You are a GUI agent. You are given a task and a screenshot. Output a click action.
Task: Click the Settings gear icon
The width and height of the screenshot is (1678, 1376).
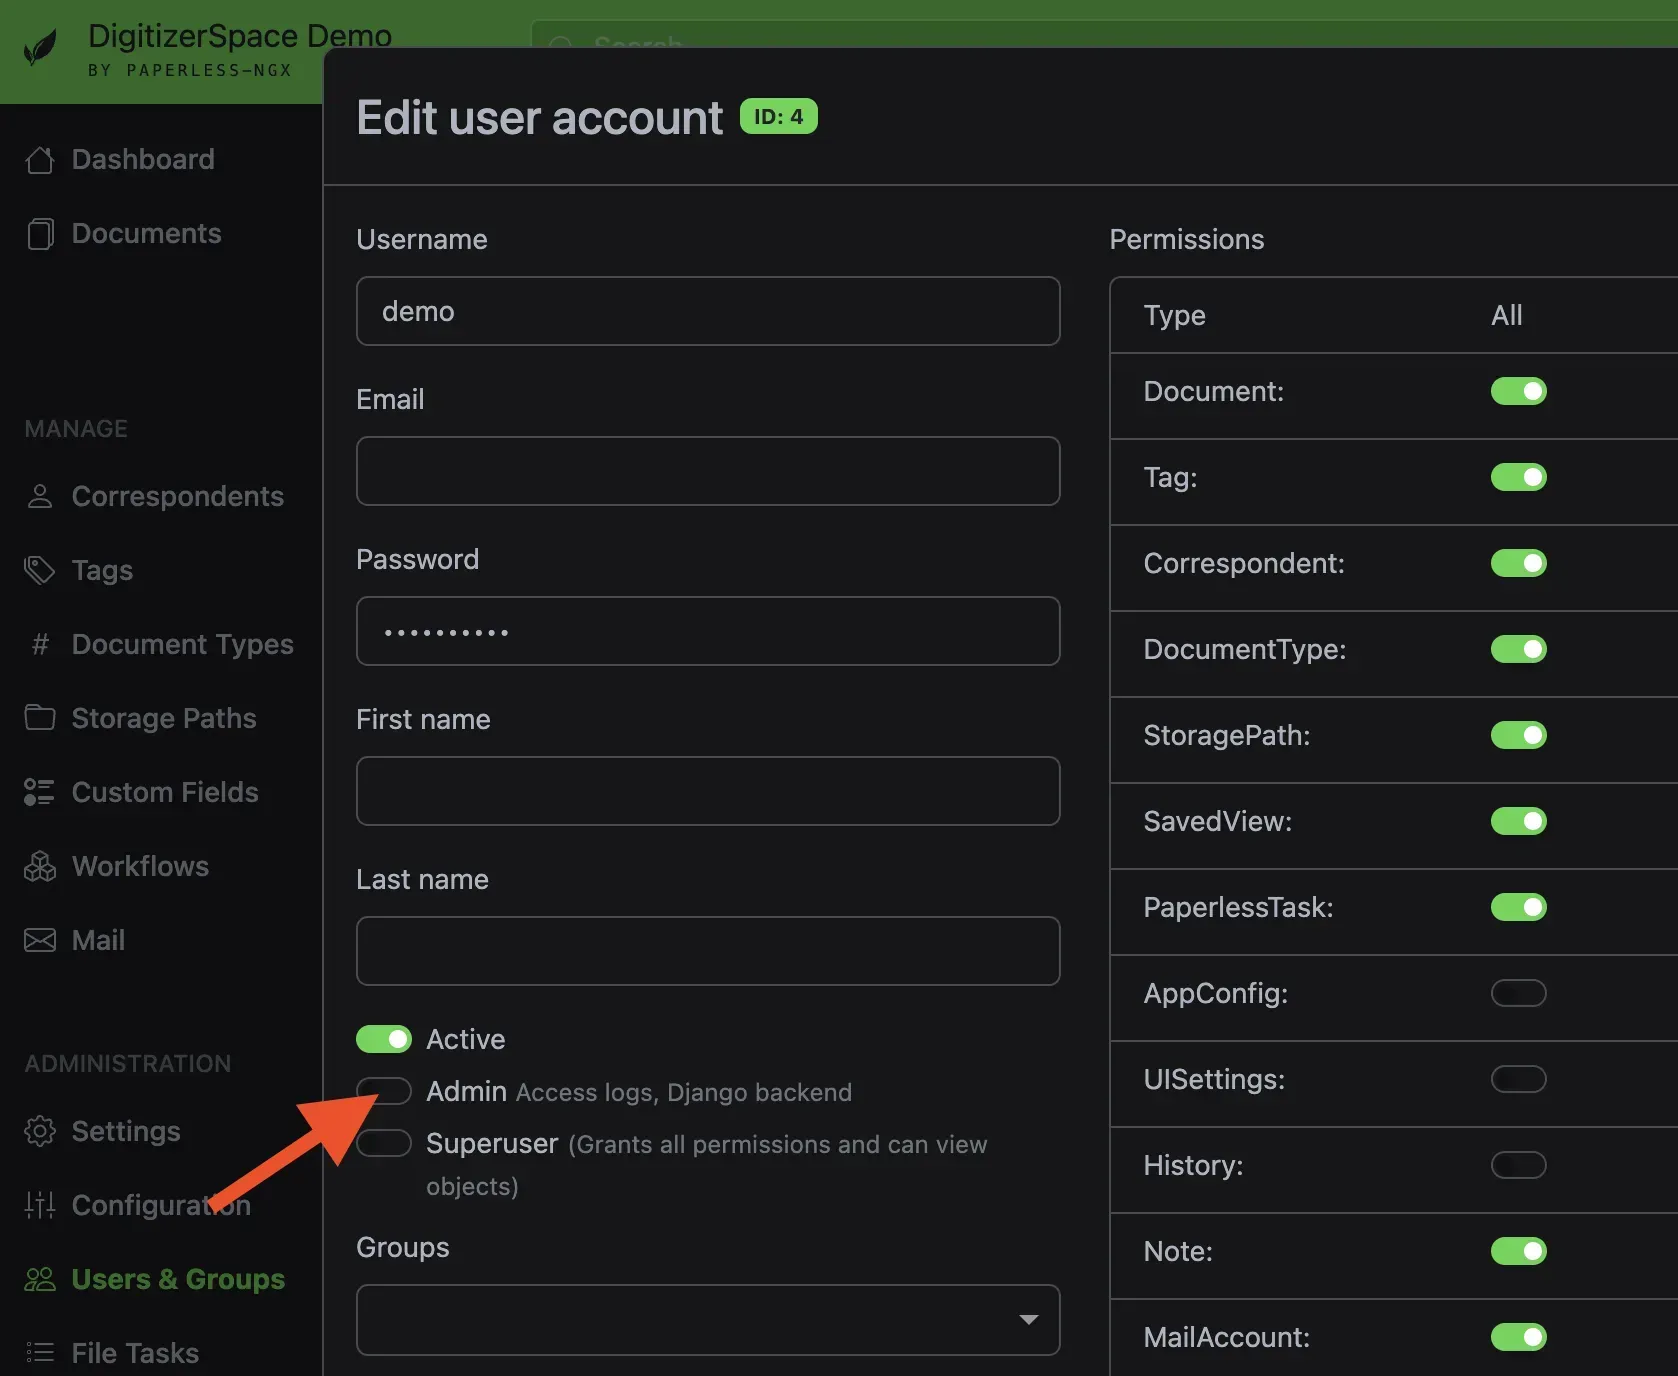pos(40,1131)
